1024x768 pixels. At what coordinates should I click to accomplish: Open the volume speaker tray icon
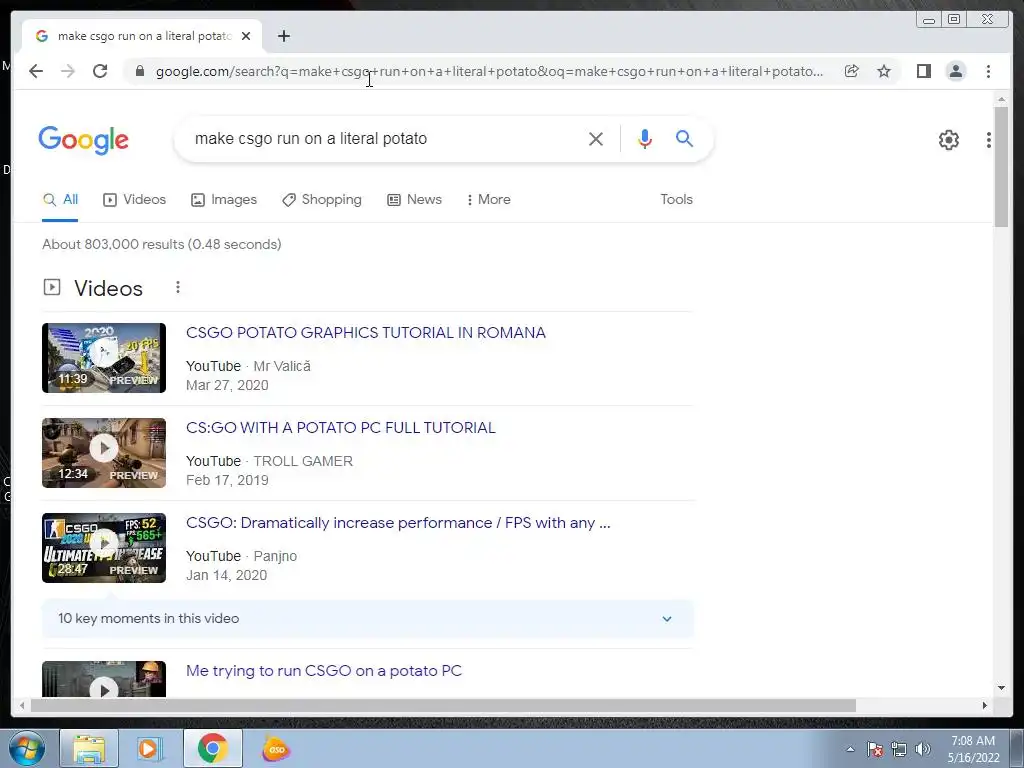pyautogui.click(x=922, y=749)
